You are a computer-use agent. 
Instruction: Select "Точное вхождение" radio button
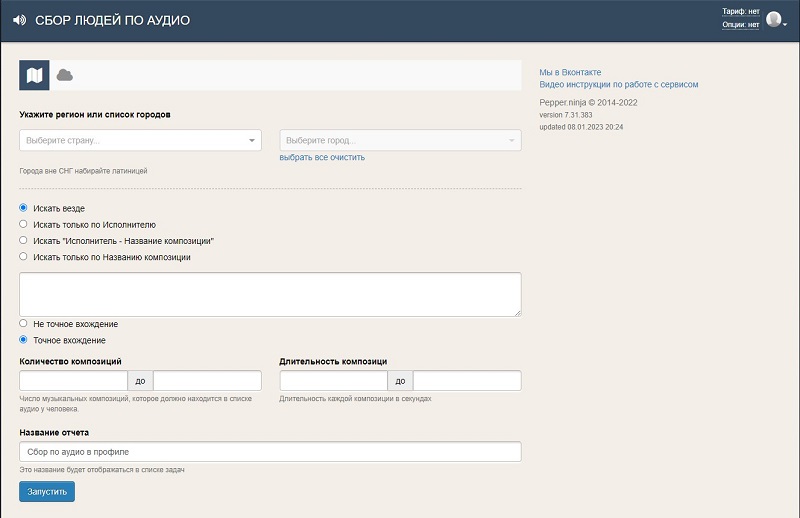click(x=24, y=340)
